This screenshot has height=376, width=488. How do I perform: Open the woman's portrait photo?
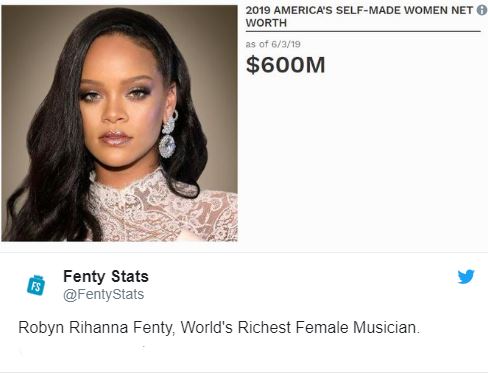119,123
